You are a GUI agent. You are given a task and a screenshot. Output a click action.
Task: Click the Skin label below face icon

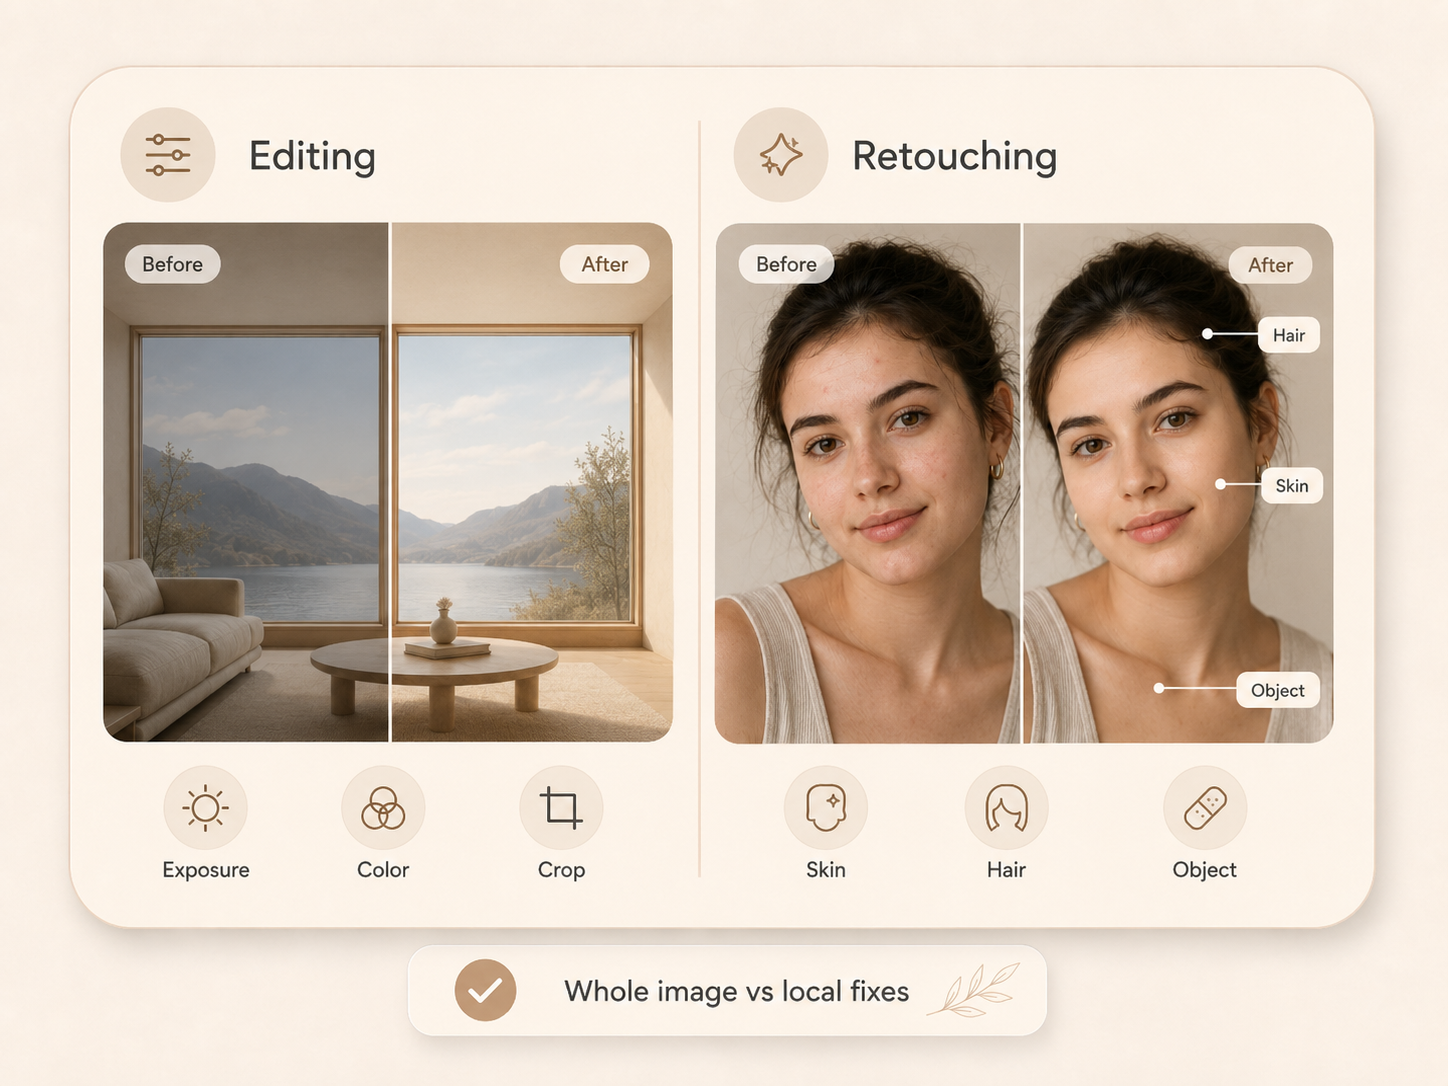tap(826, 870)
